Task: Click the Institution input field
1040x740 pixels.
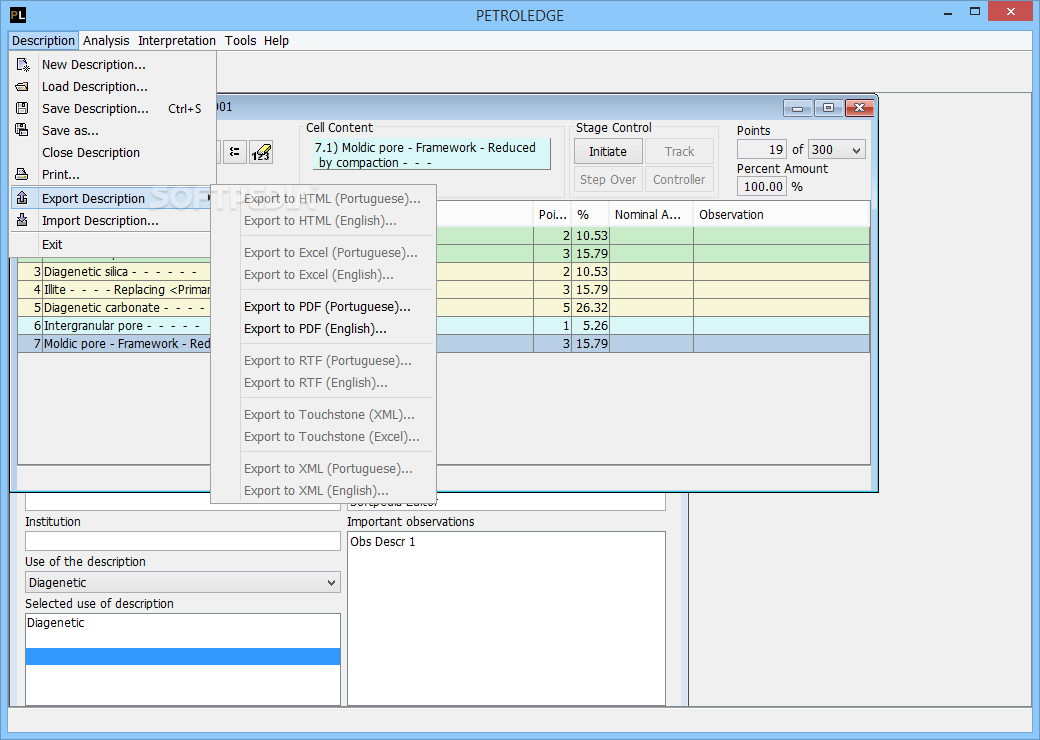Action: coord(182,541)
